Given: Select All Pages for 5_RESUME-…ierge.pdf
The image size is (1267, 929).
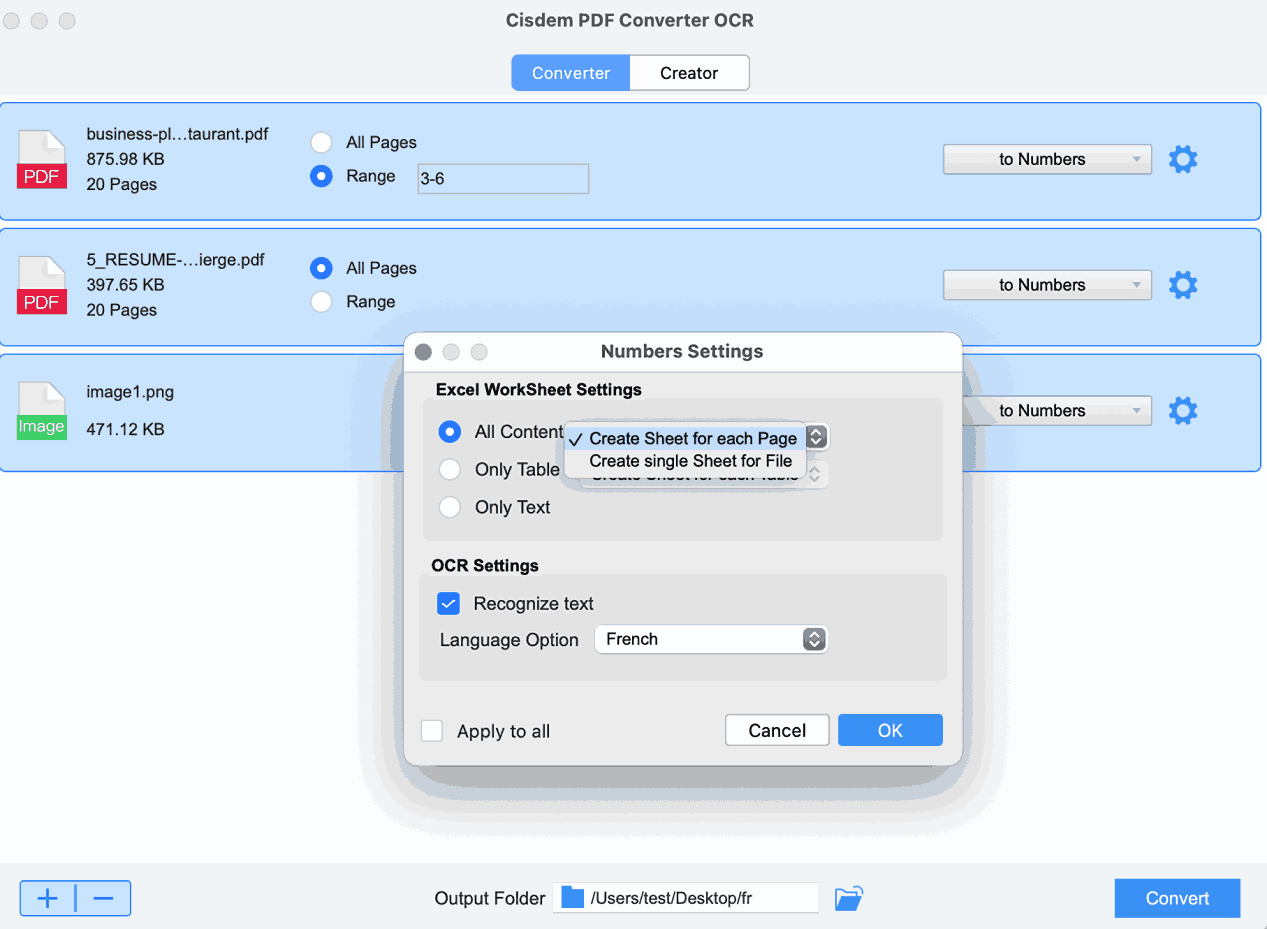Looking at the screenshot, I should tap(321, 268).
